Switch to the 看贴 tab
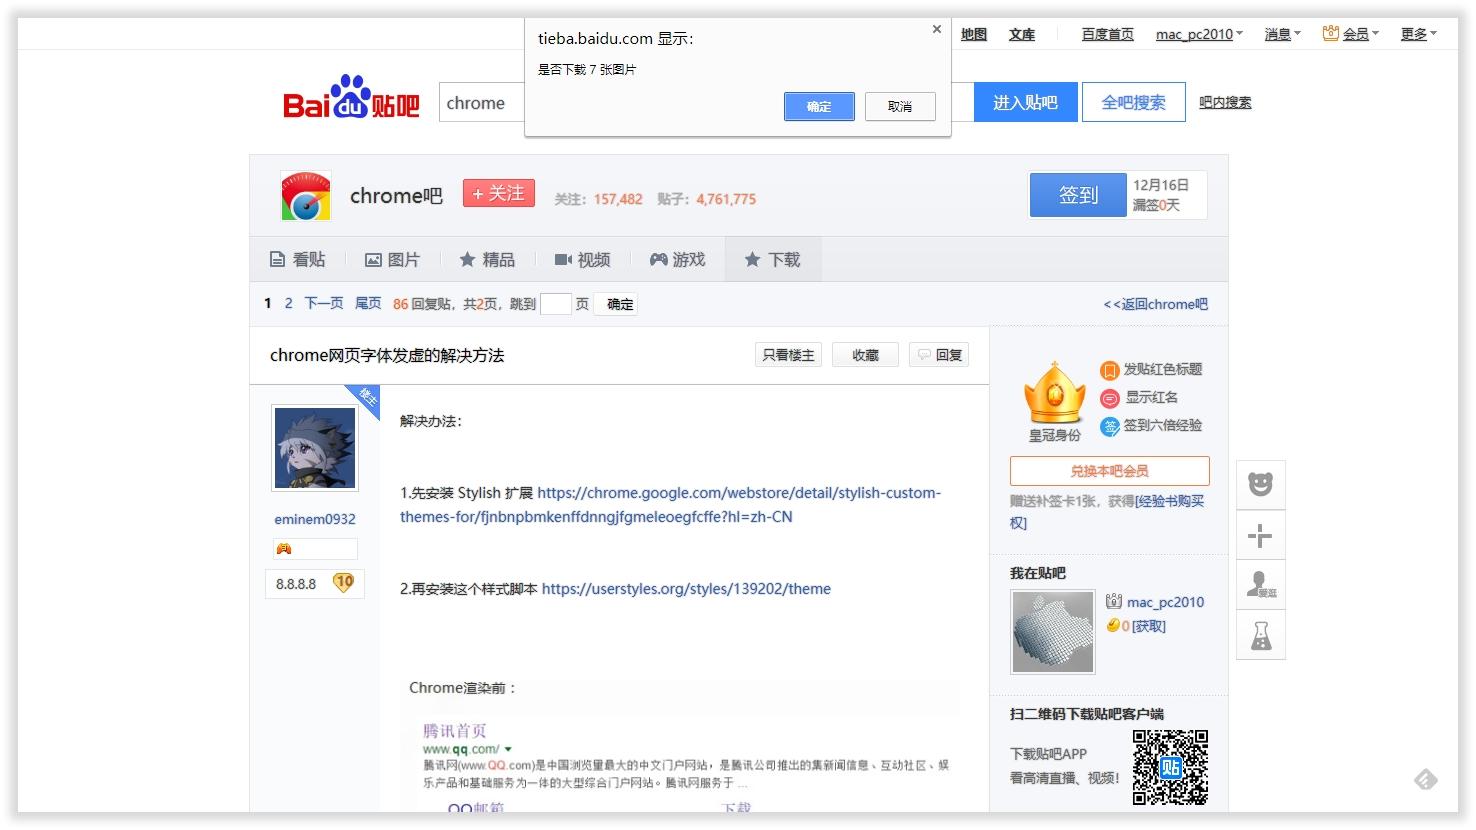This screenshot has width=1476, height=830. coord(298,260)
